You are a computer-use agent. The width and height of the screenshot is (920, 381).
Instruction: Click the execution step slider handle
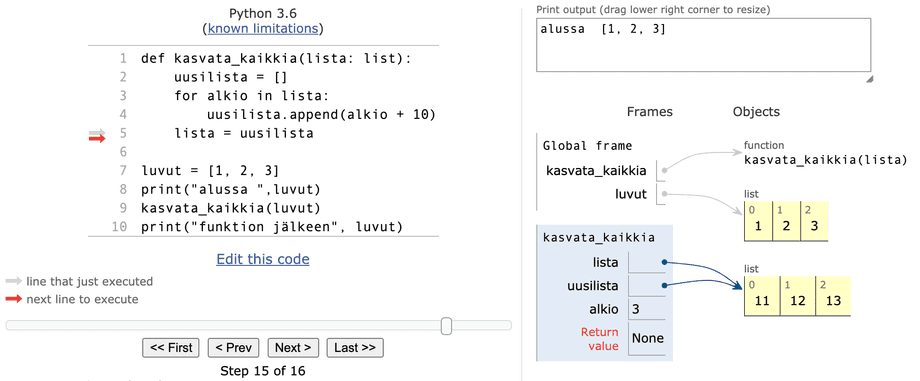point(446,325)
